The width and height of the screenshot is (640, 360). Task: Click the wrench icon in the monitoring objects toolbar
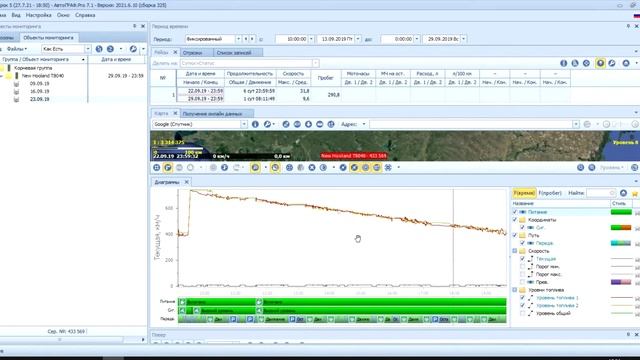click(133, 49)
